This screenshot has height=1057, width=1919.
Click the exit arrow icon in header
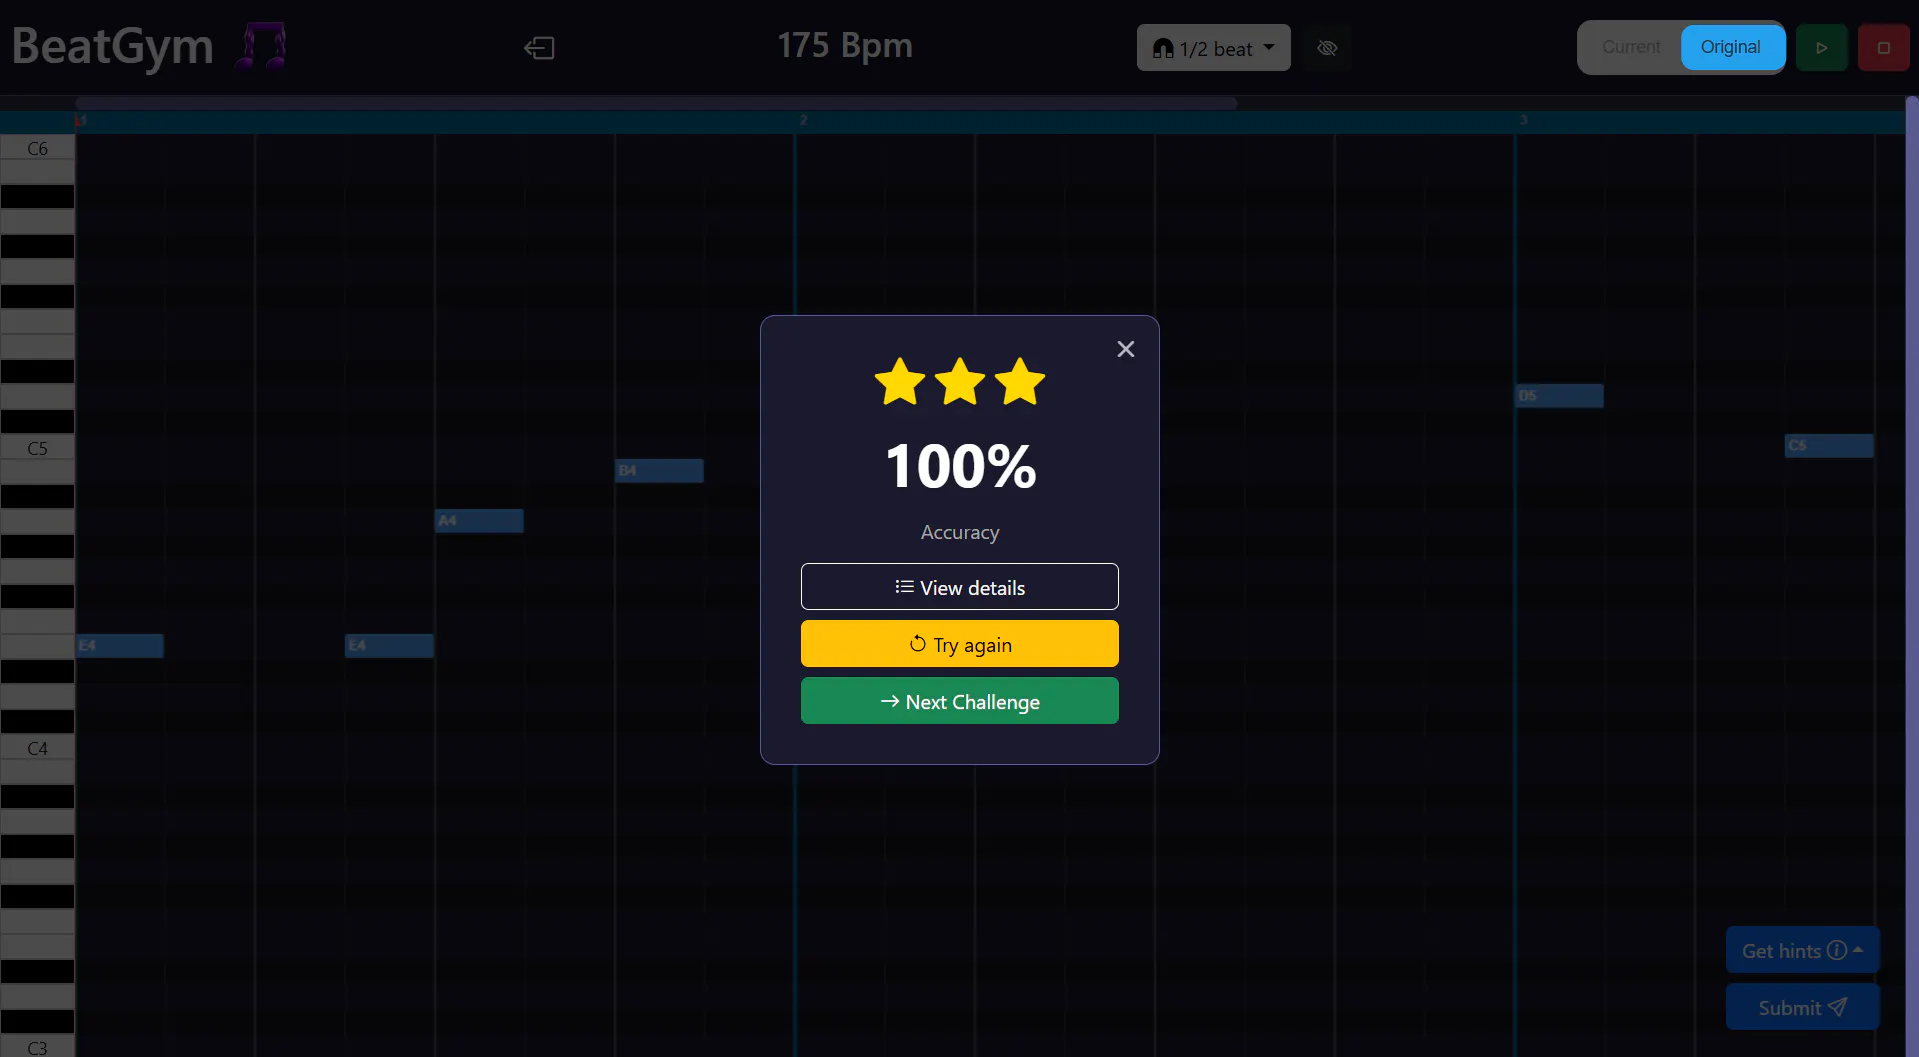click(x=539, y=48)
